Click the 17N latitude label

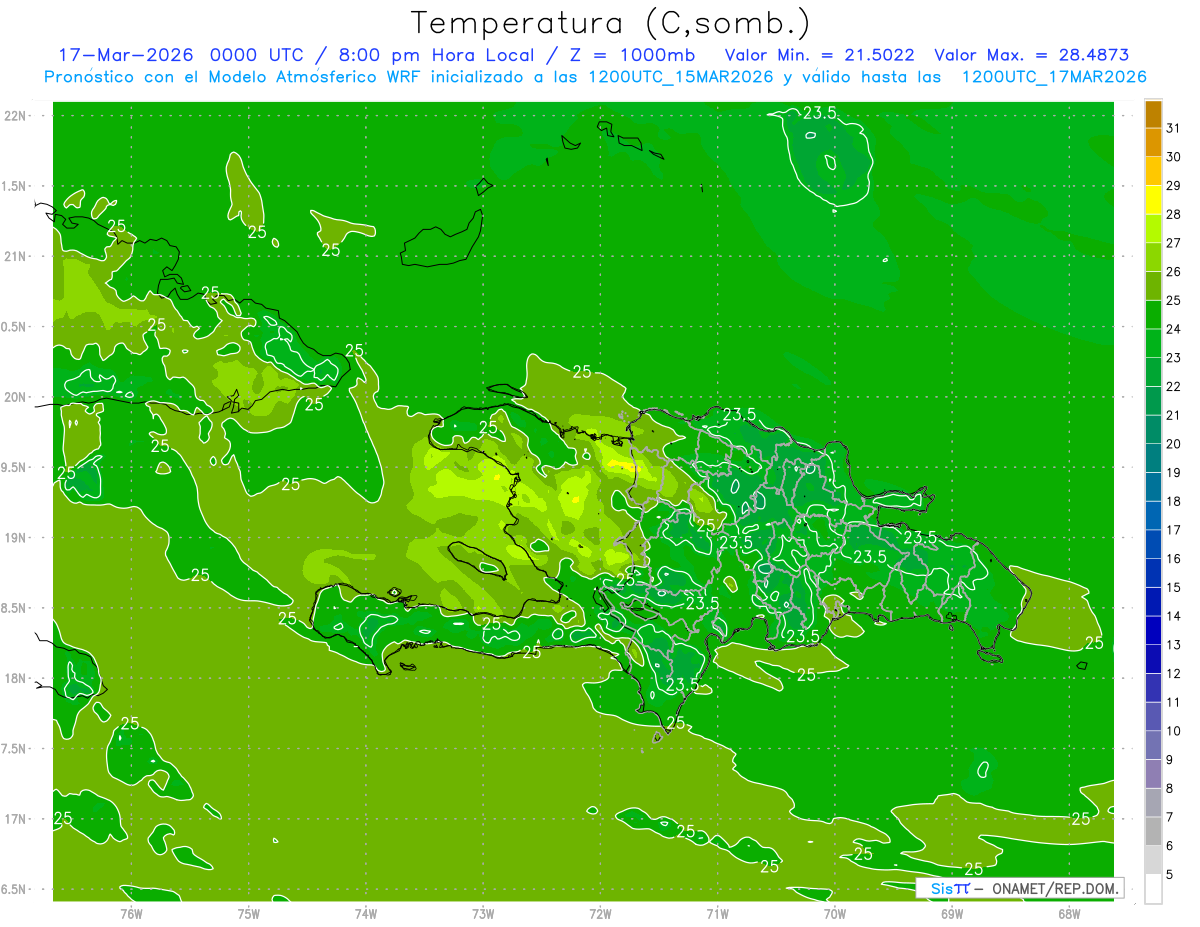click(x=14, y=819)
